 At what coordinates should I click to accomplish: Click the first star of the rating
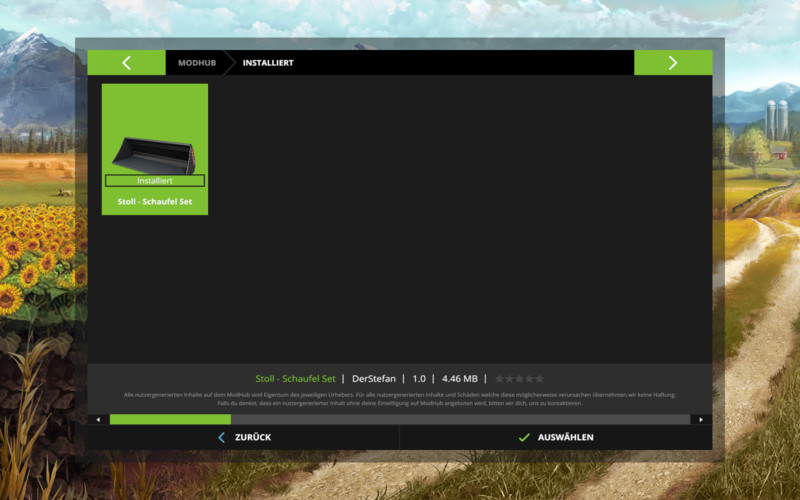[x=500, y=379]
